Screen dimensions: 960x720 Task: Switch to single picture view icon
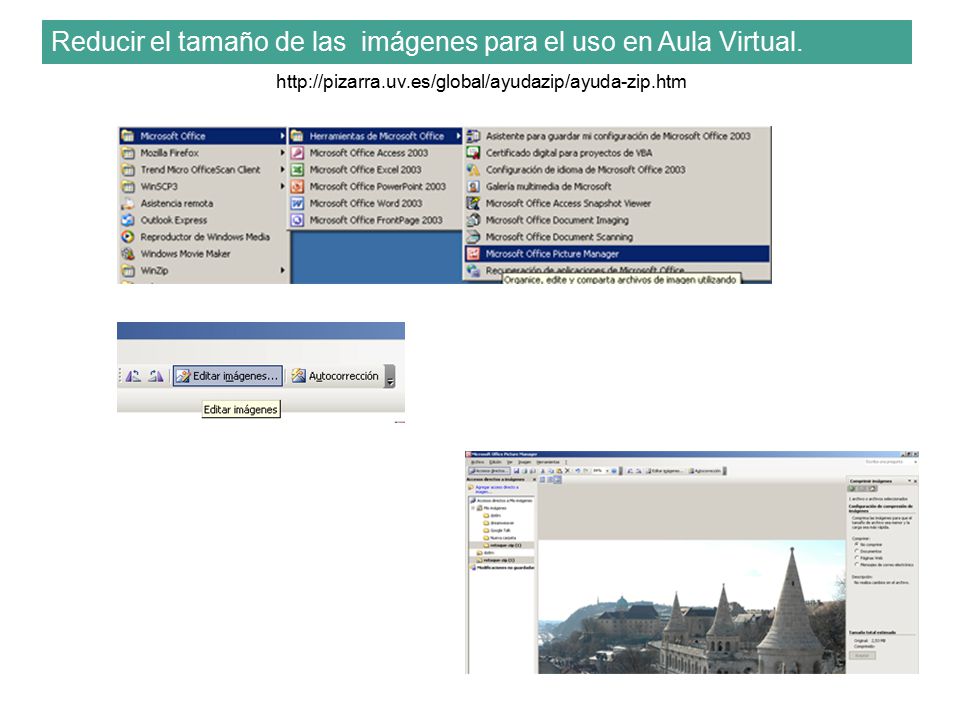coord(558,479)
